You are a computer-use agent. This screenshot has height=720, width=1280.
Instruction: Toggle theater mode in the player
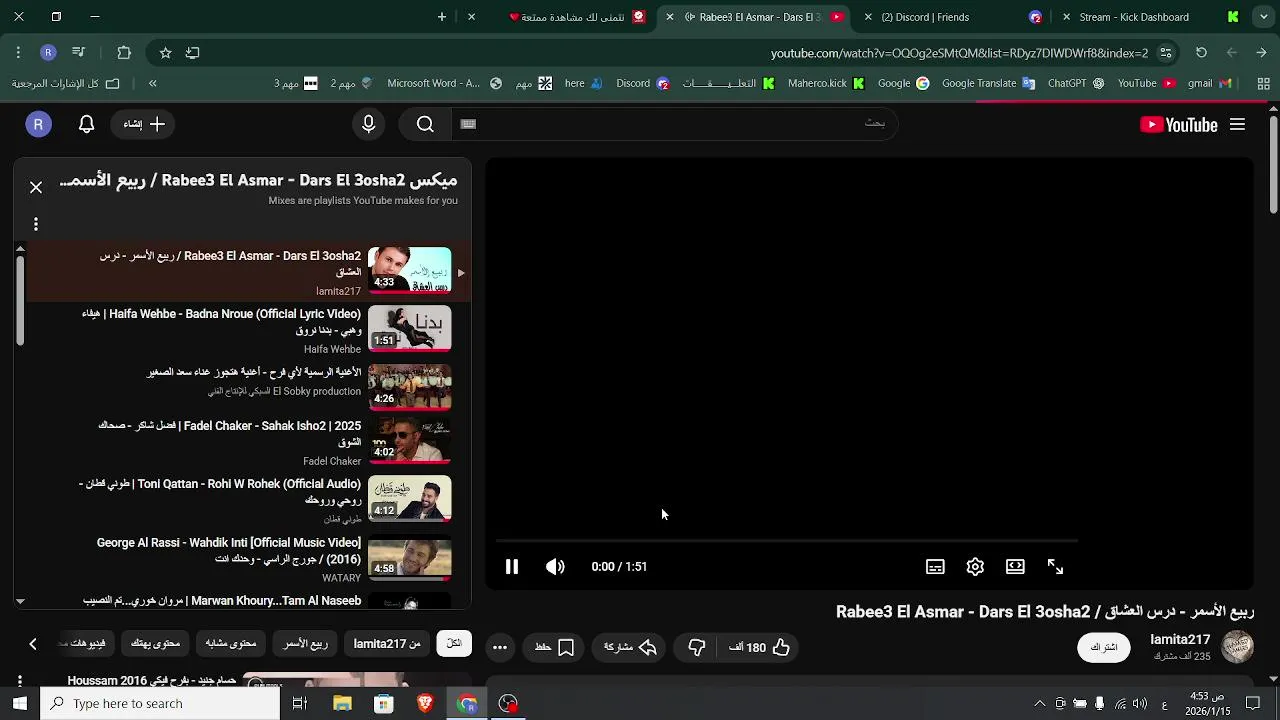[x=1015, y=567]
